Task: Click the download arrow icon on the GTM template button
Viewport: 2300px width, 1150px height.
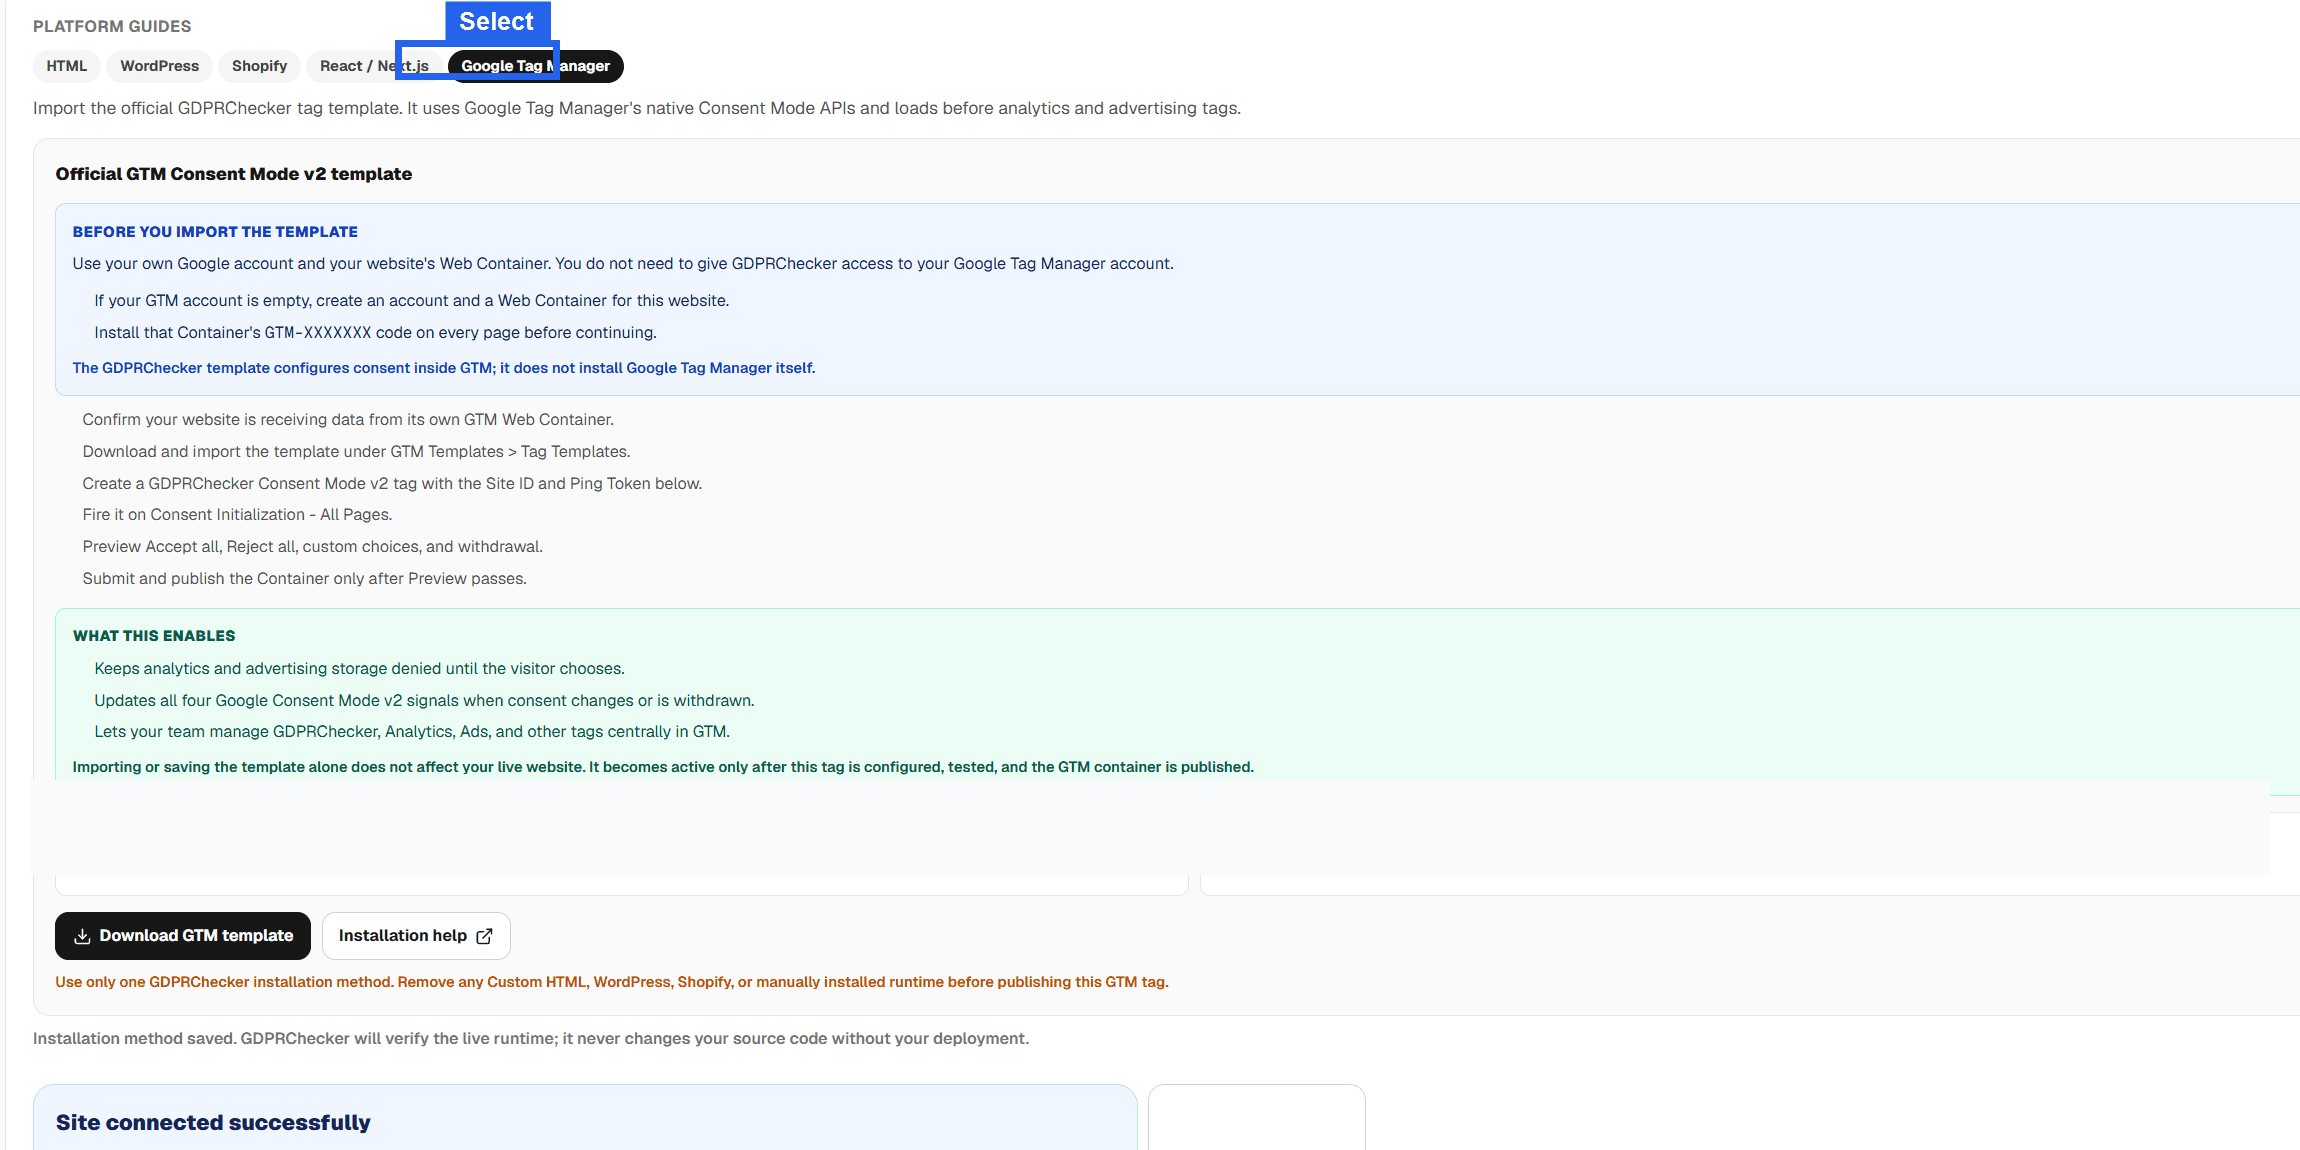Action: pyautogui.click(x=82, y=936)
